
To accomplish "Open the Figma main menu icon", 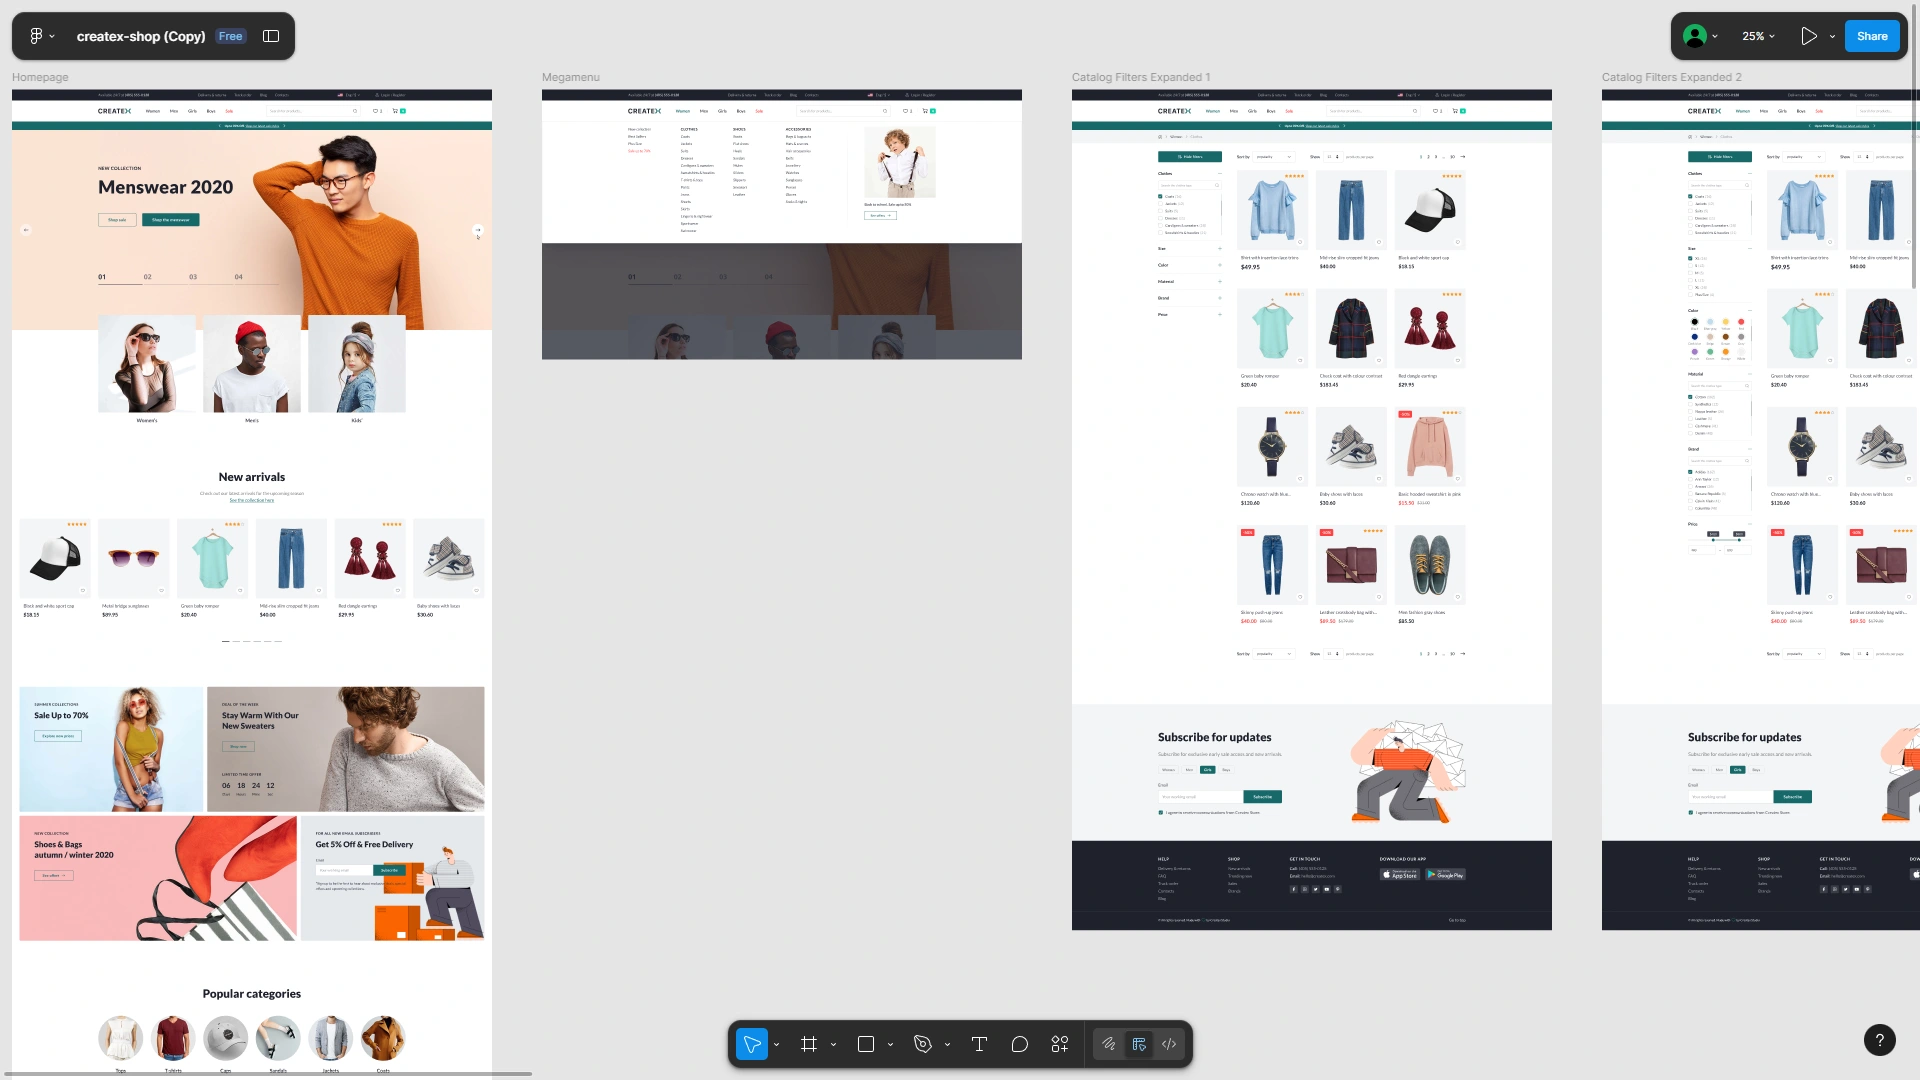I will tap(36, 36).
